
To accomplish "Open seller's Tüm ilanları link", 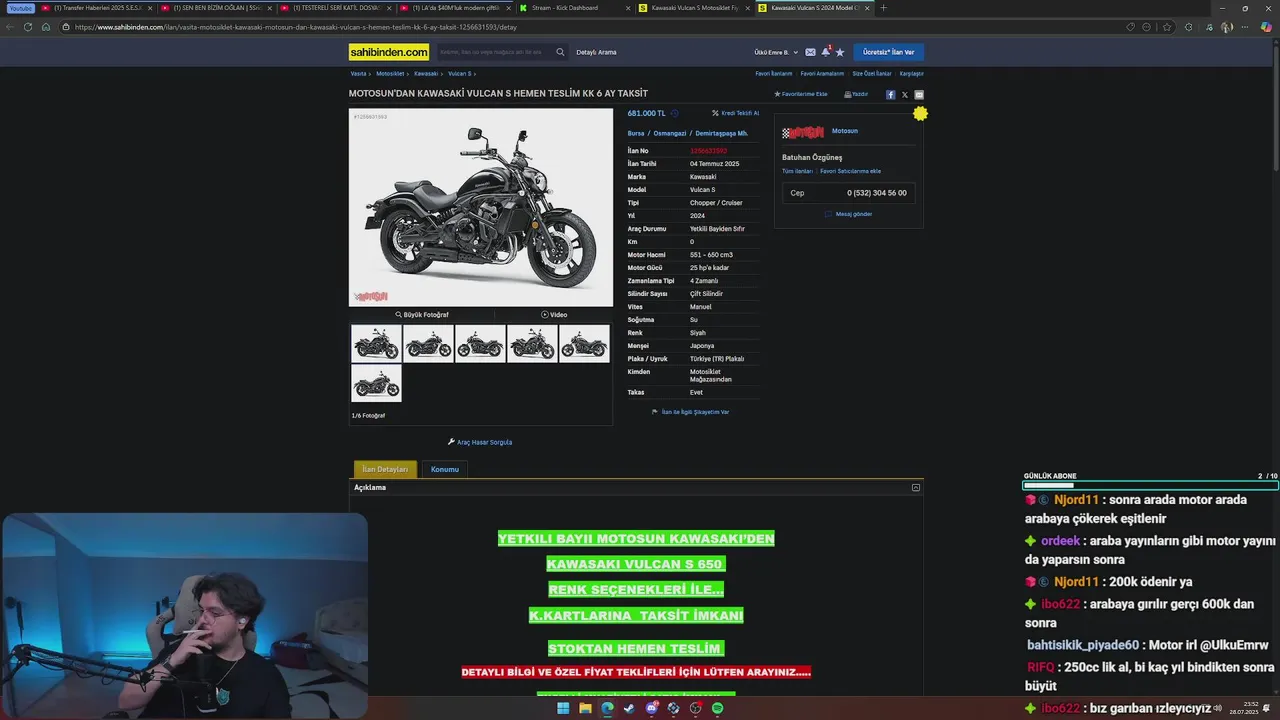I will [797, 171].
